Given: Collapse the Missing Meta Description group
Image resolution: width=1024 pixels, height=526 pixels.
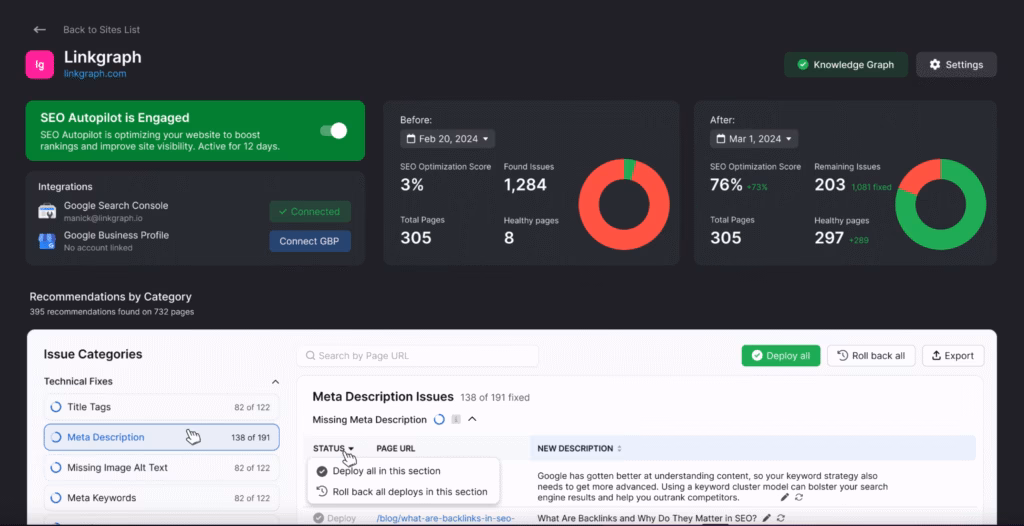Looking at the screenshot, I should [472, 420].
